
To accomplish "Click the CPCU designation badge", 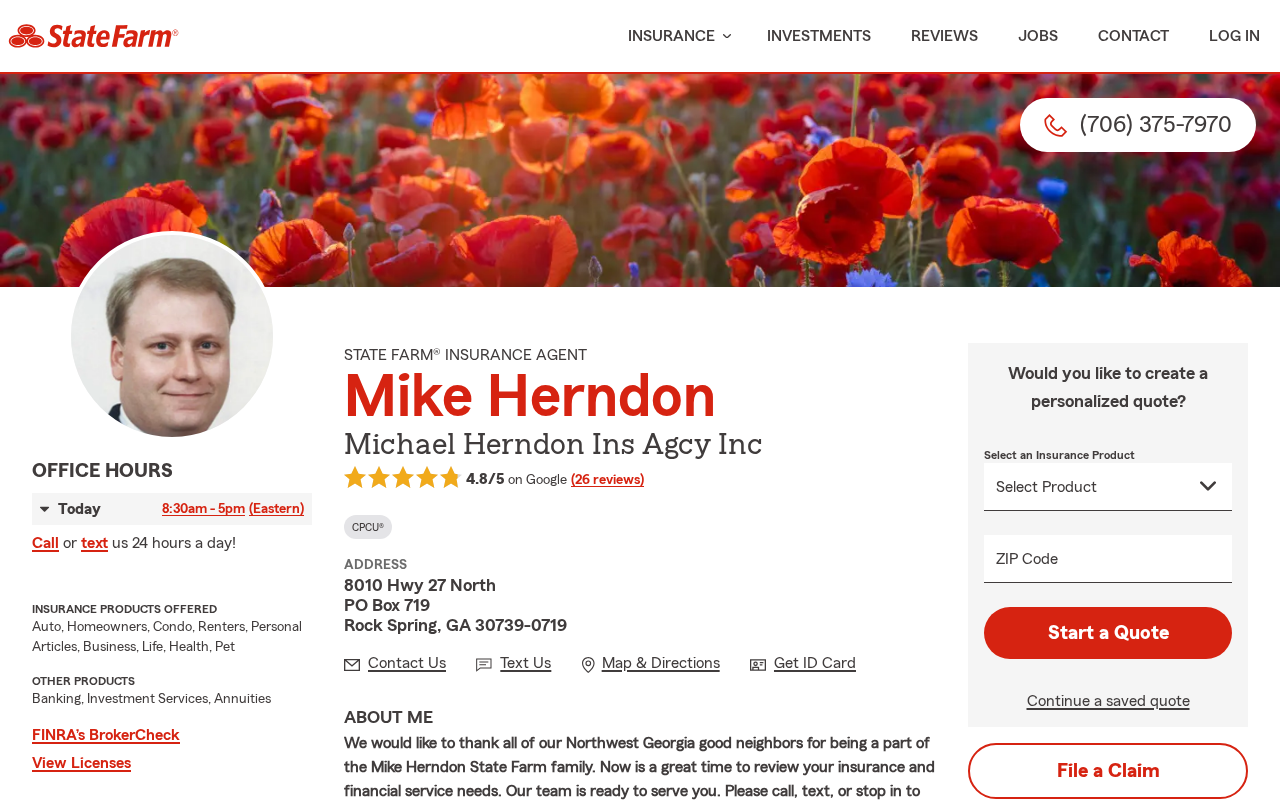I will [x=368, y=527].
